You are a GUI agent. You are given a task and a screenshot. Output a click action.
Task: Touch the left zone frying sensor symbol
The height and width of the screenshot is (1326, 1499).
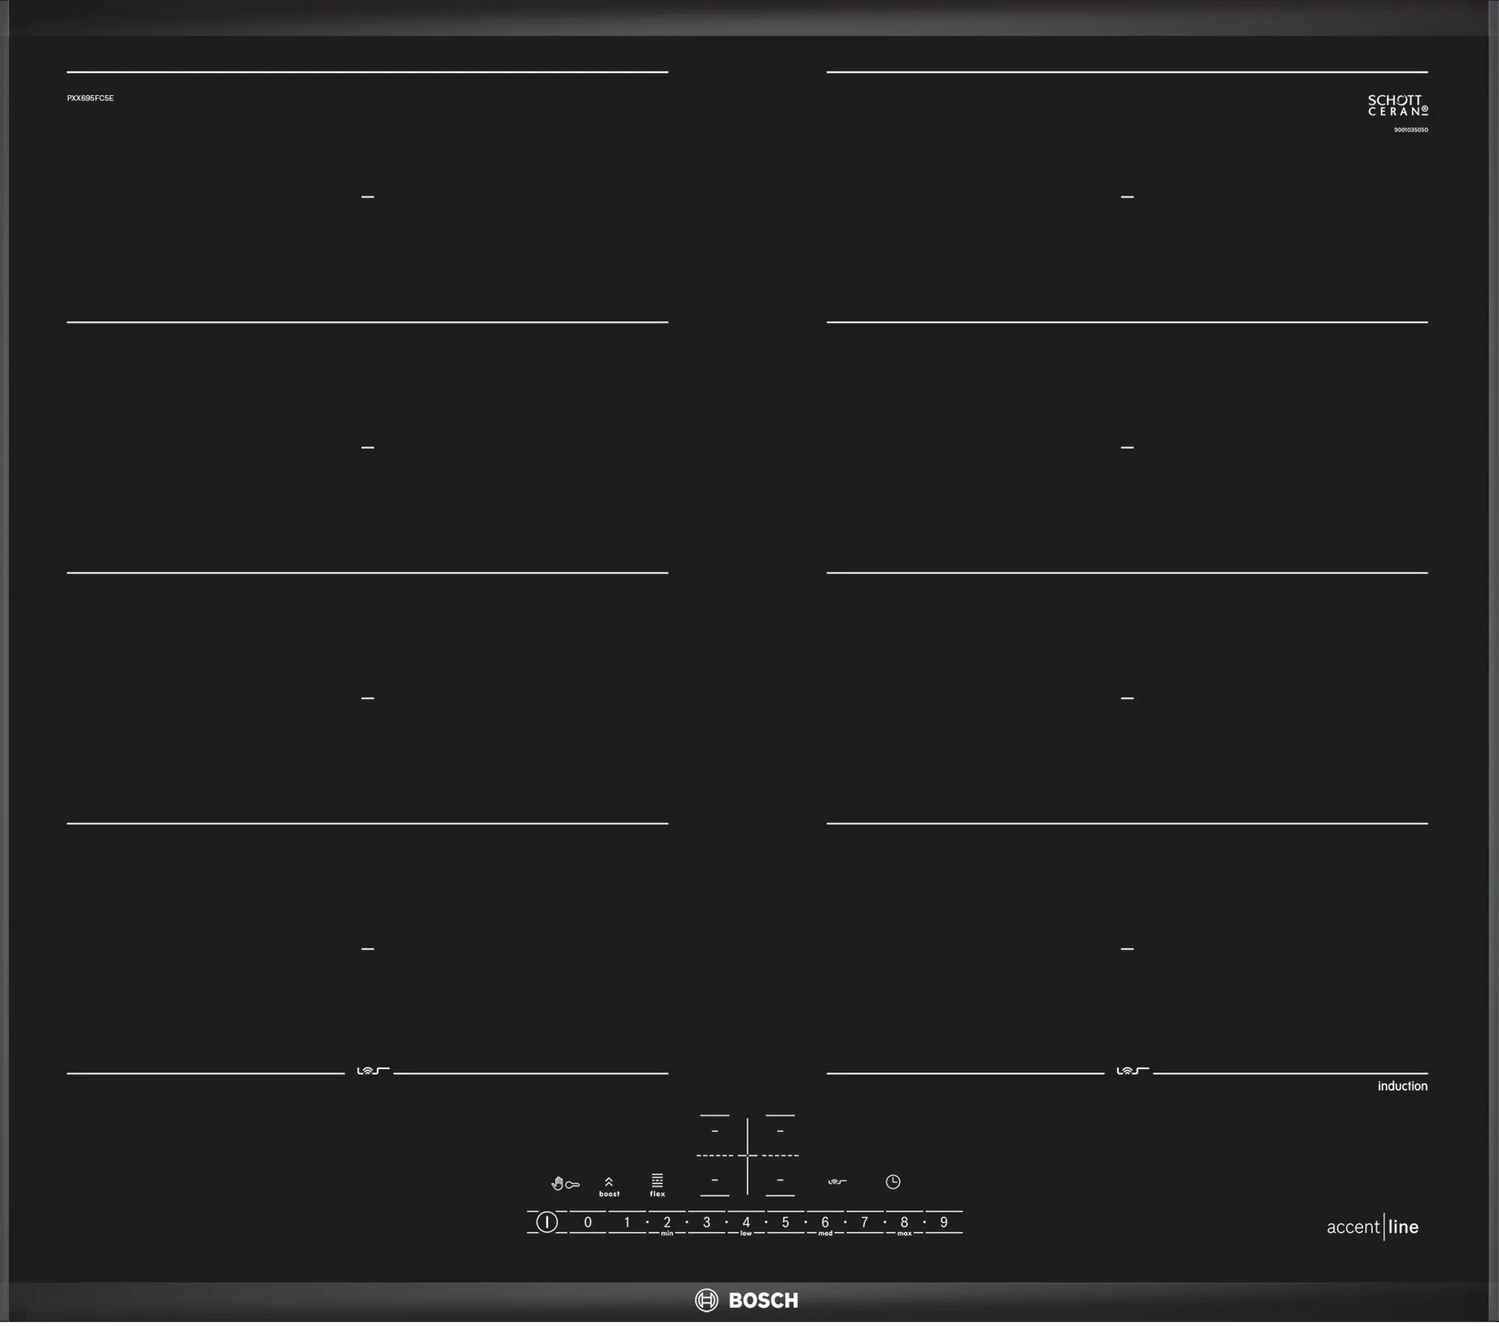coord(372,1073)
